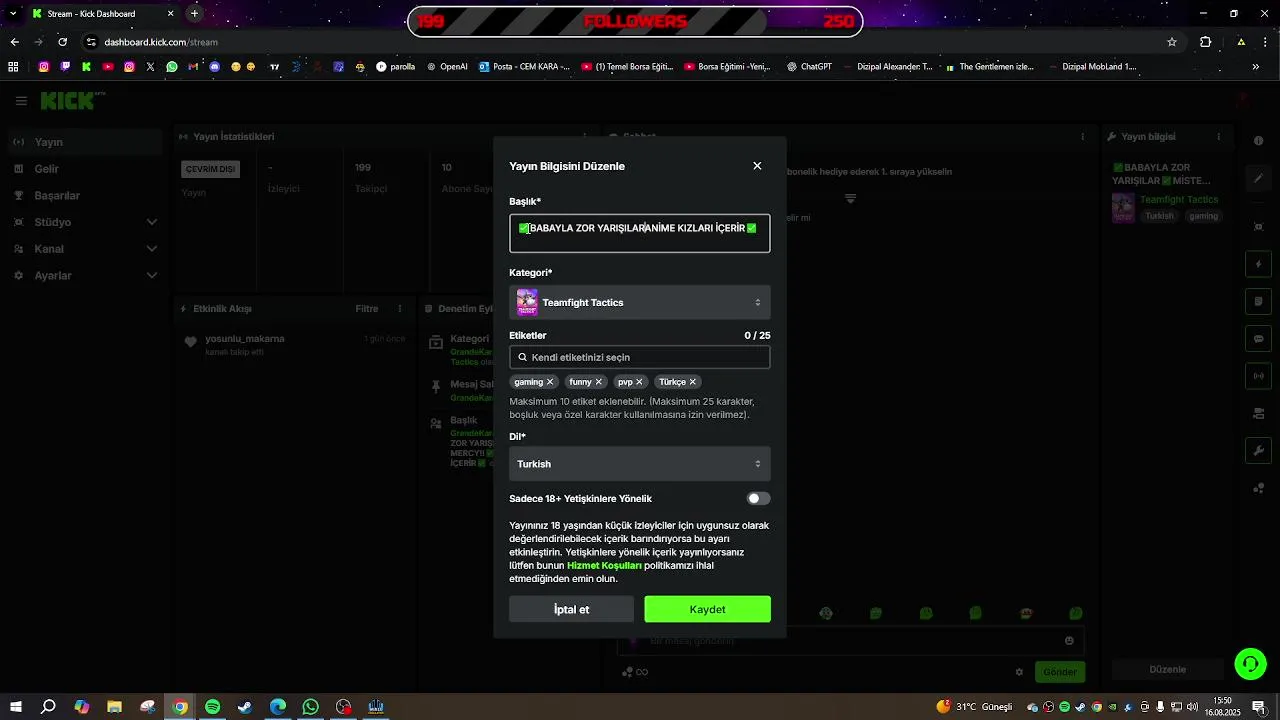Click the green support headset button
The image size is (1280, 720).
(1250, 664)
